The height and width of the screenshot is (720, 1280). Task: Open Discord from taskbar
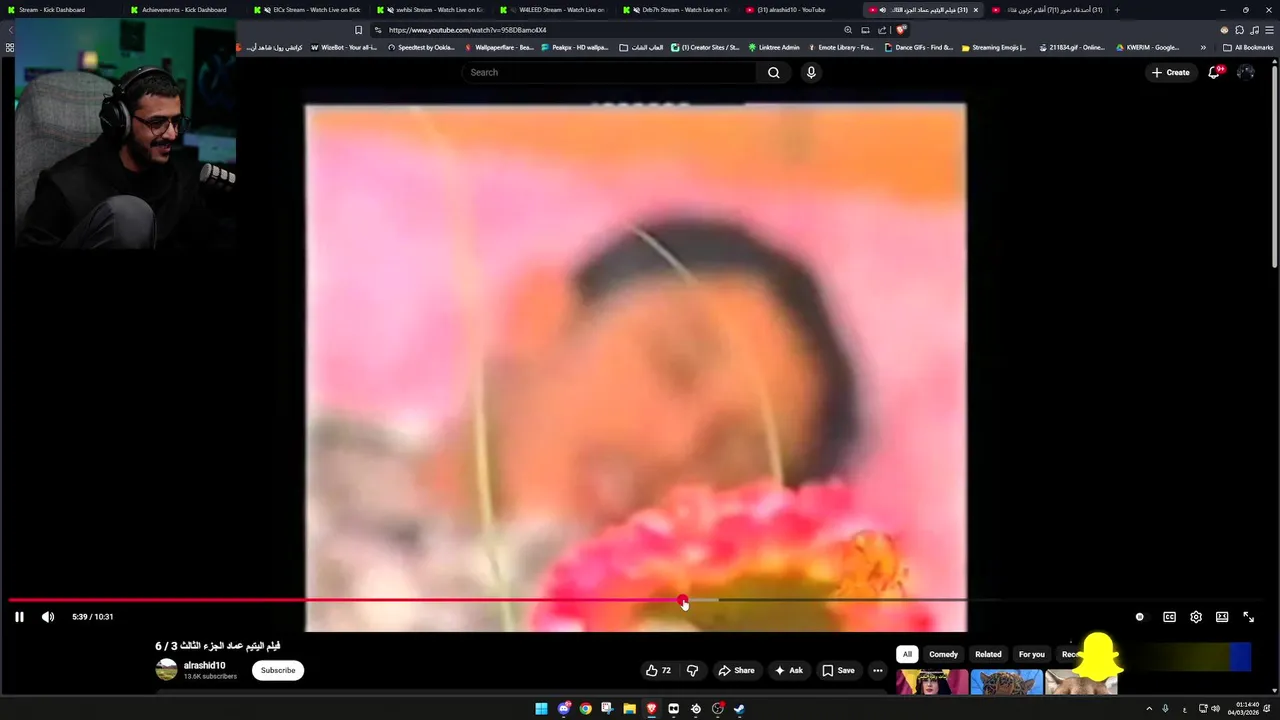(x=564, y=709)
